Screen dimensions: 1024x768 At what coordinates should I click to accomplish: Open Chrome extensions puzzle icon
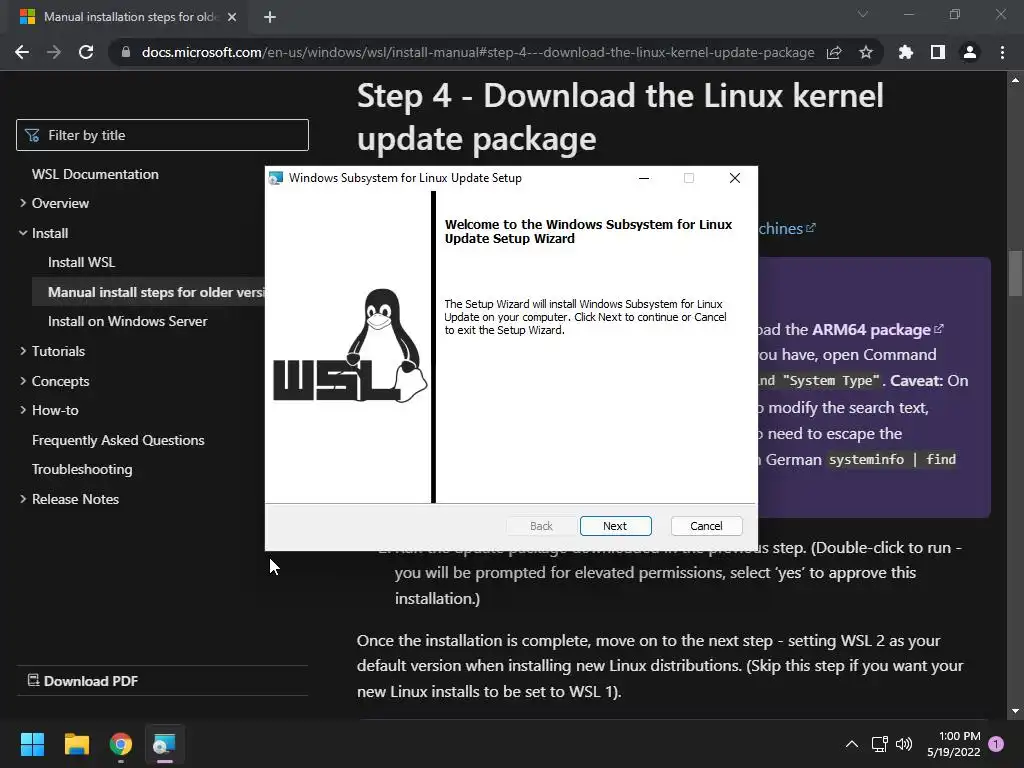[906, 52]
